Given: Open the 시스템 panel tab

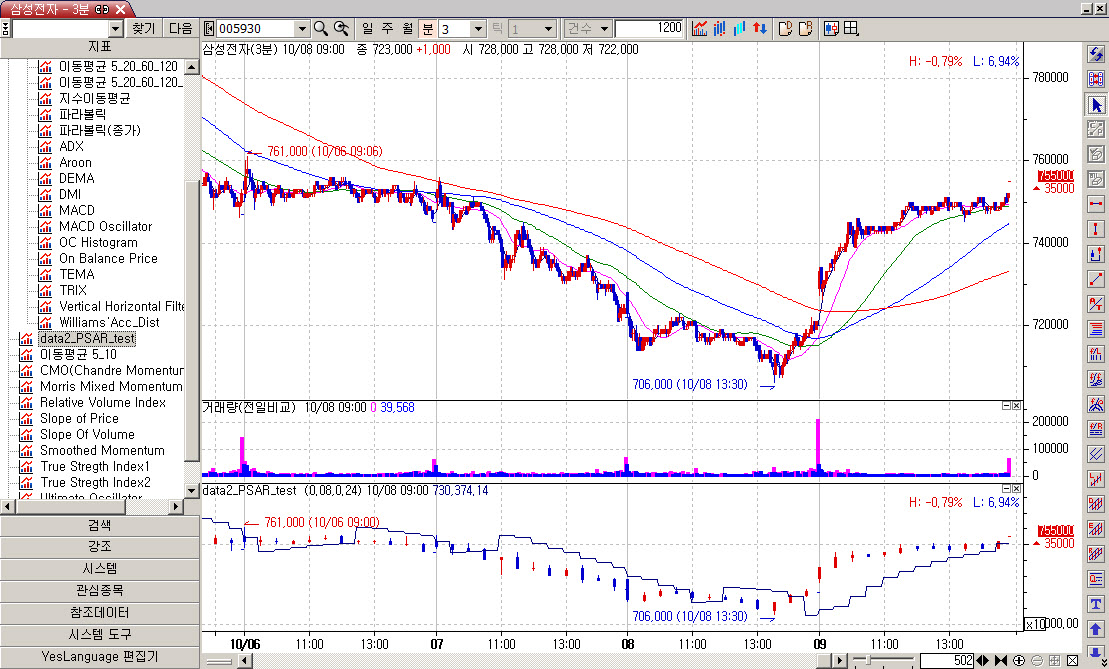Looking at the screenshot, I should coord(99,568).
